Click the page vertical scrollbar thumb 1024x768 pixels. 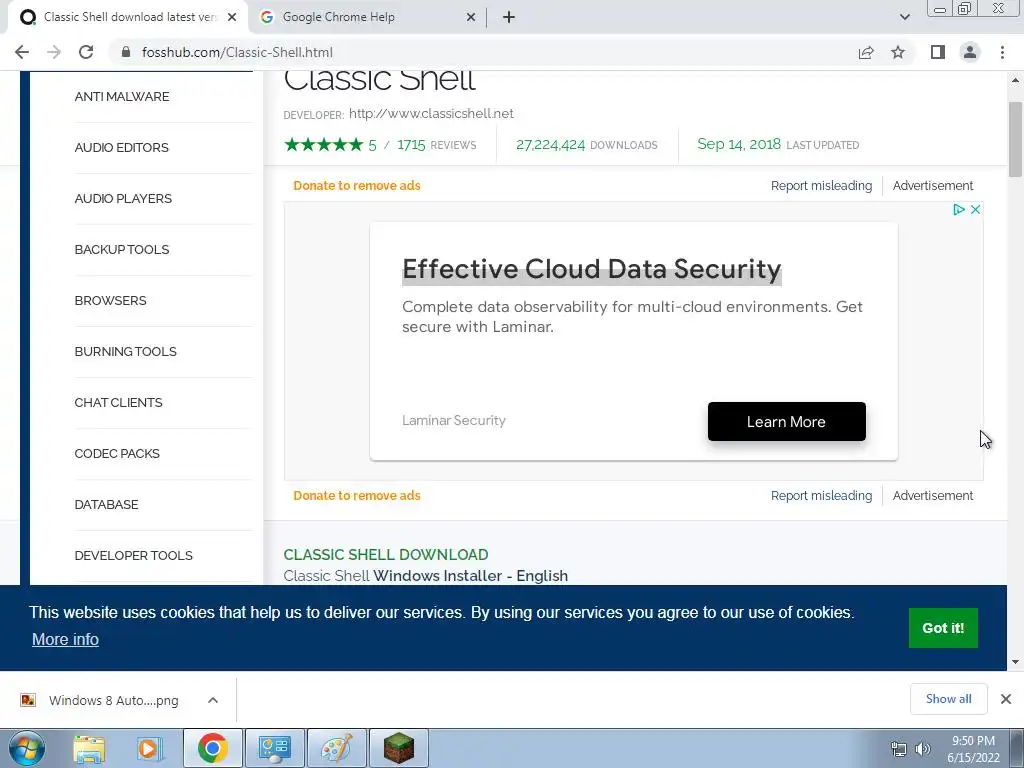point(1015,139)
